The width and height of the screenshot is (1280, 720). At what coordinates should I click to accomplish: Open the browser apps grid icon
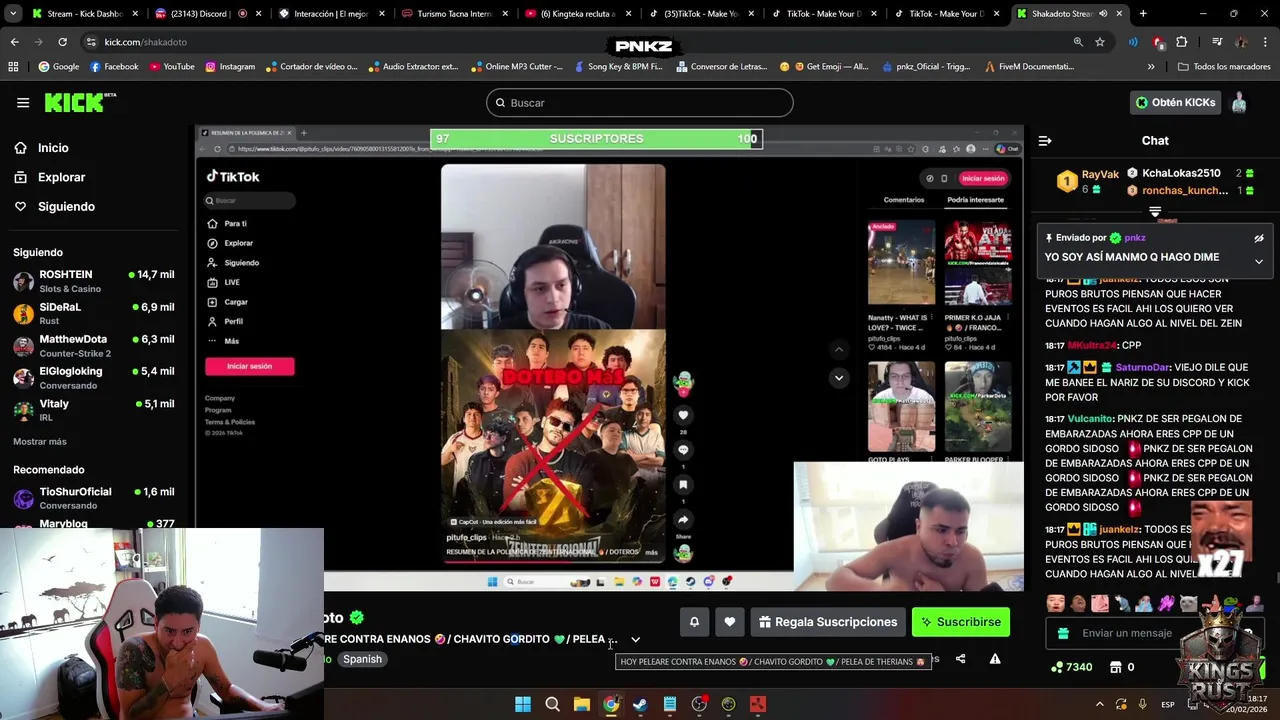[x=13, y=67]
